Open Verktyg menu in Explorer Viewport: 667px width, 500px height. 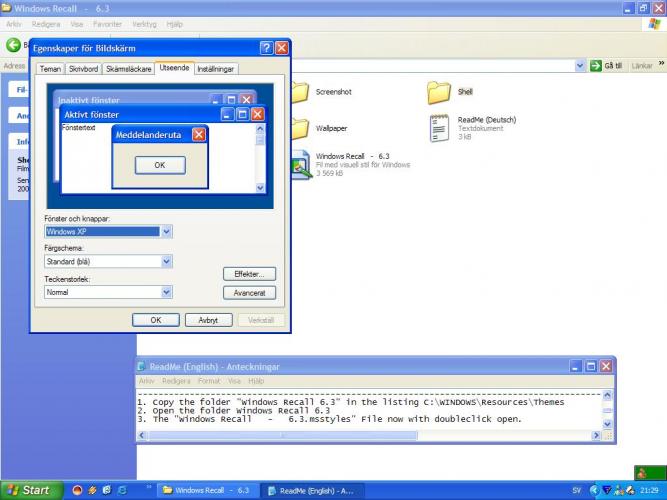(144, 23)
